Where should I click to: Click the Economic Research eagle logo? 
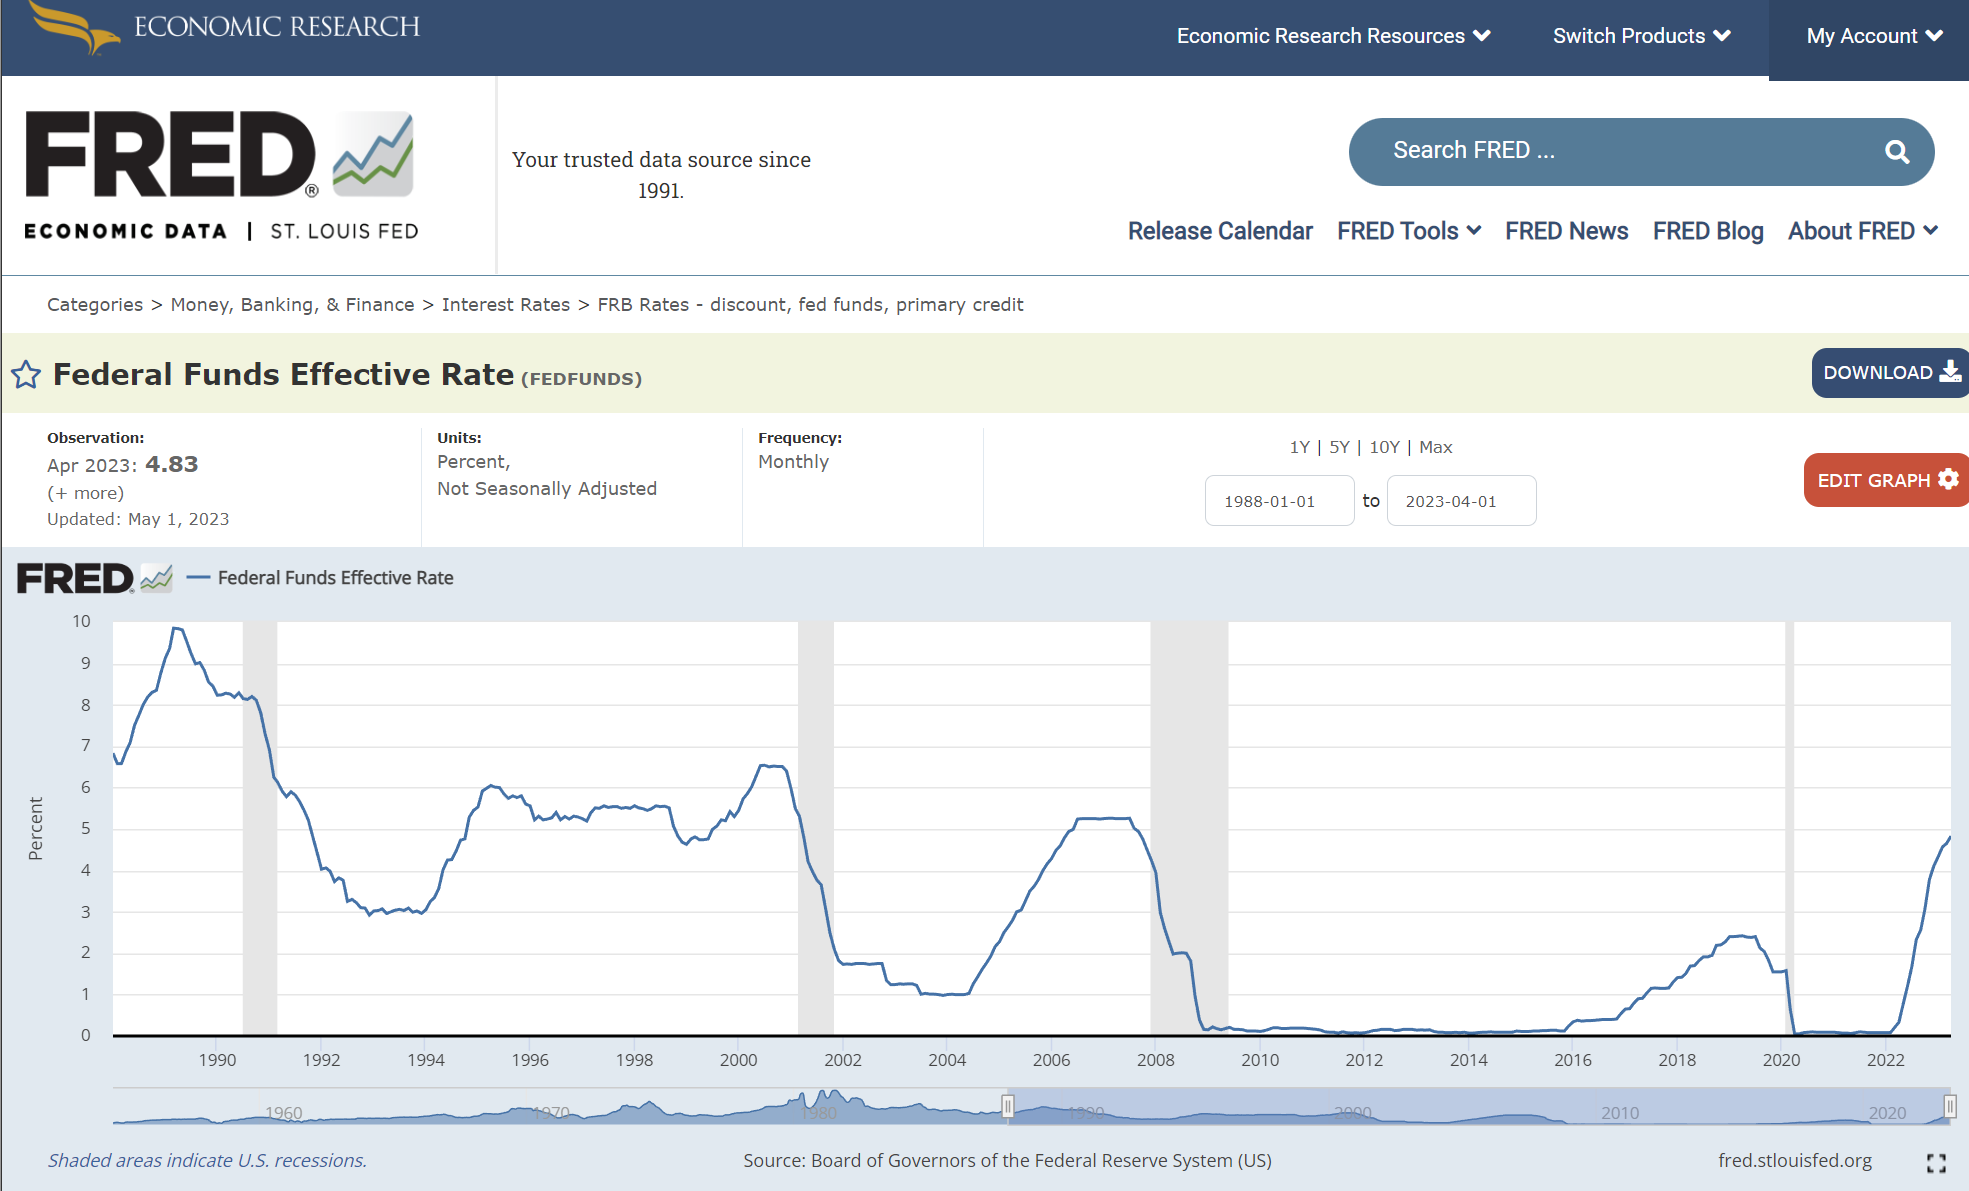[75, 27]
